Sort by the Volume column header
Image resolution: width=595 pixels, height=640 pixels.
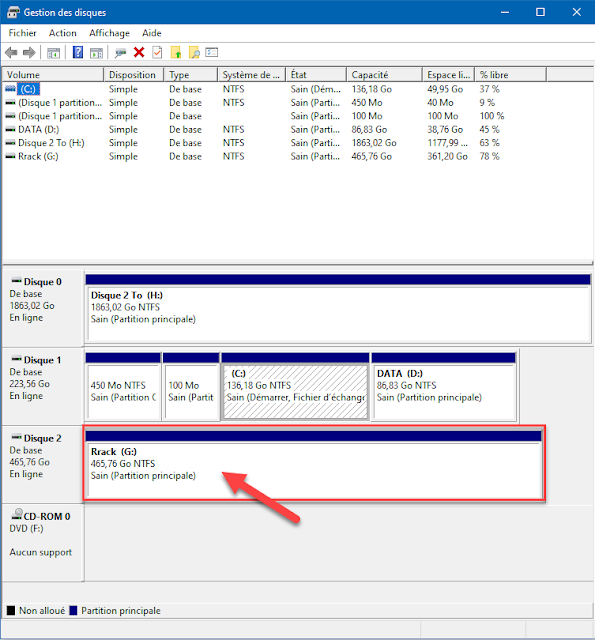click(53, 75)
